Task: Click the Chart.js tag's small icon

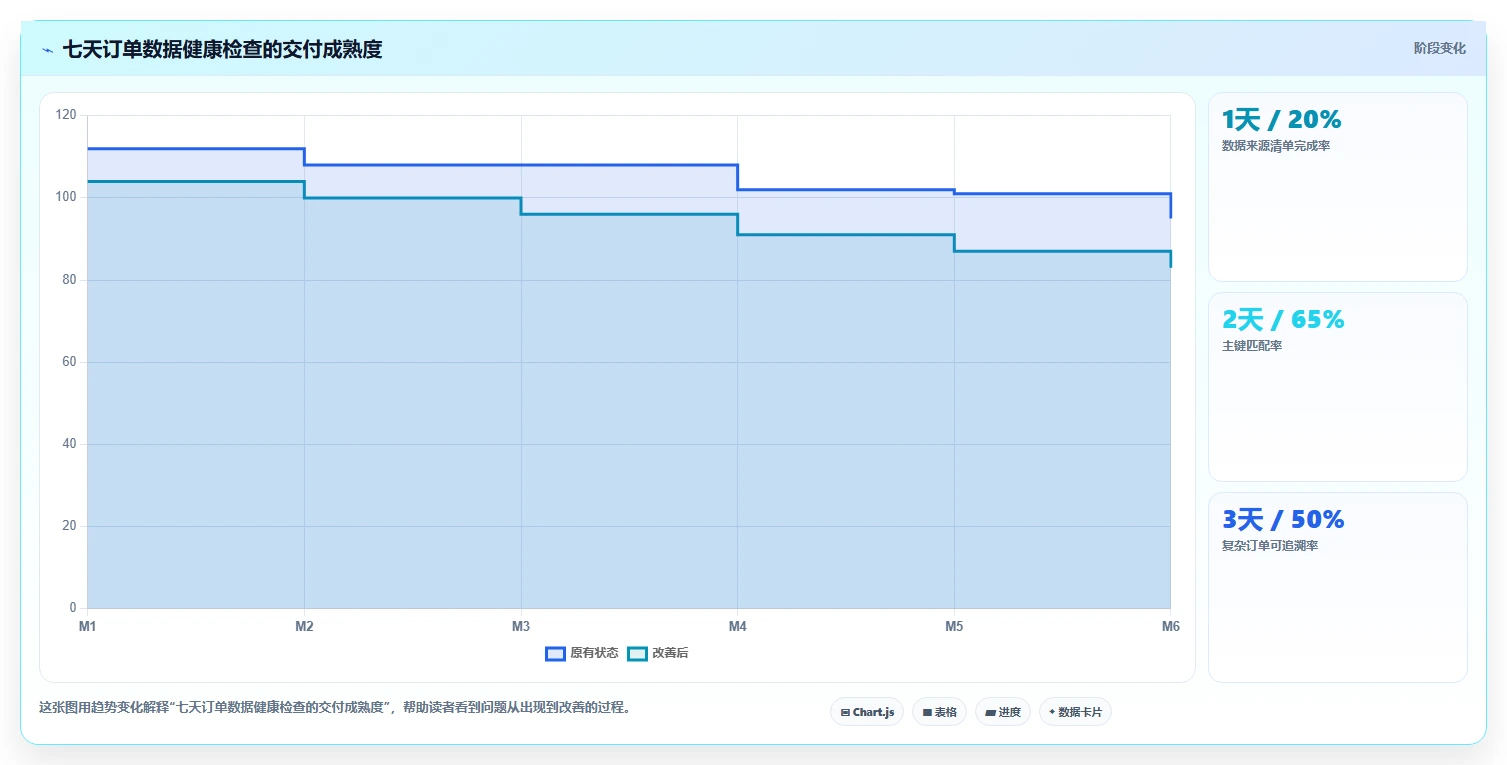Action: coord(845,713)
